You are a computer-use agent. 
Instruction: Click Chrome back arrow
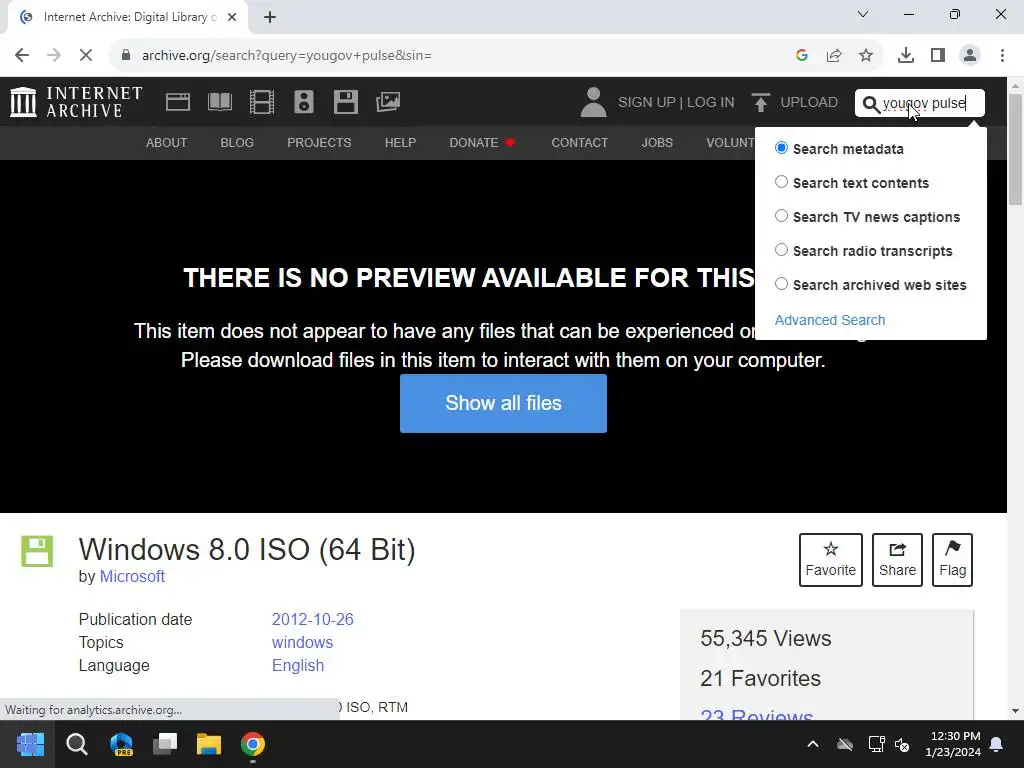22,56
